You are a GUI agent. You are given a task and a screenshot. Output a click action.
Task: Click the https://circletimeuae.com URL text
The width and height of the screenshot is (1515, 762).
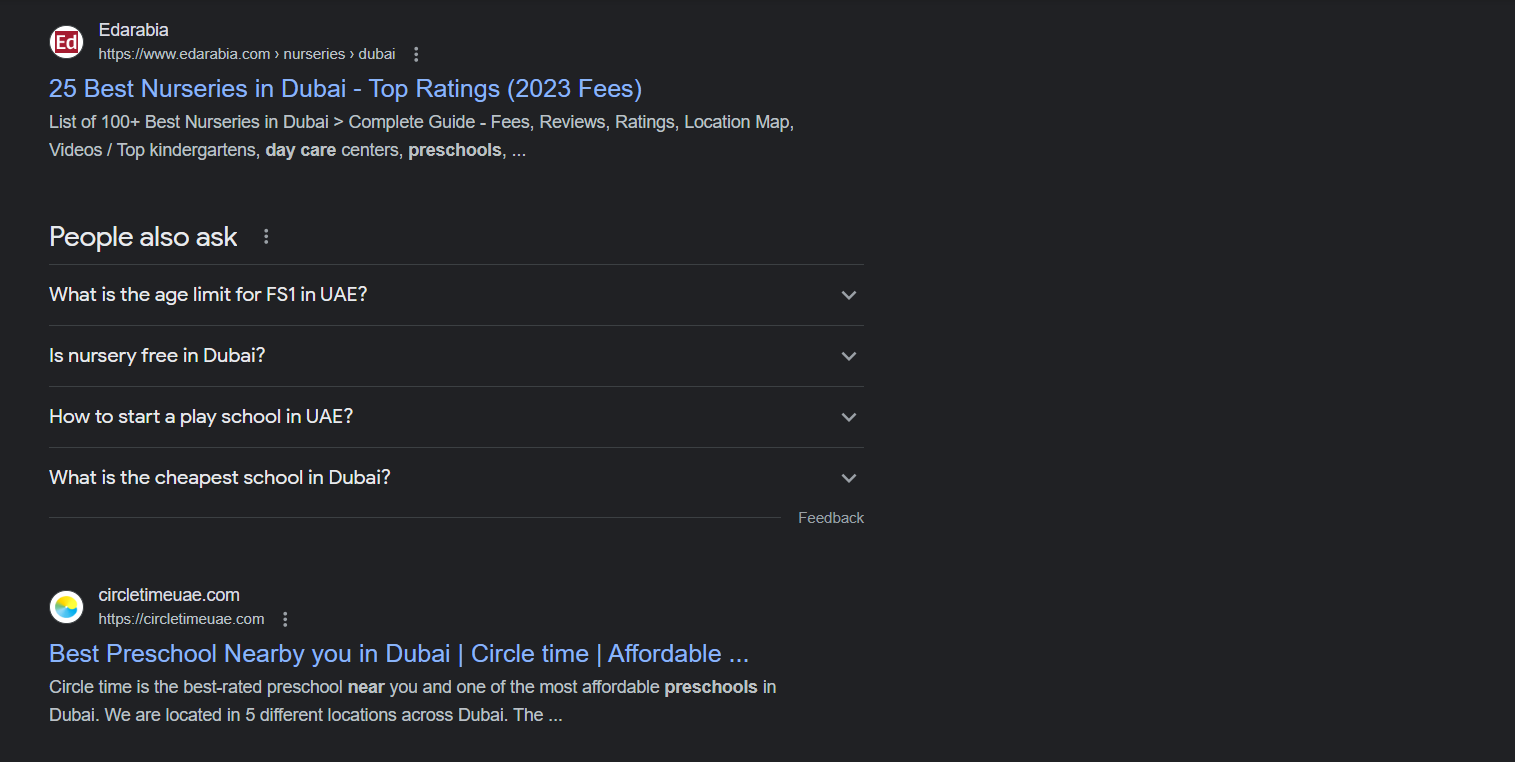[x=181, y=619]
